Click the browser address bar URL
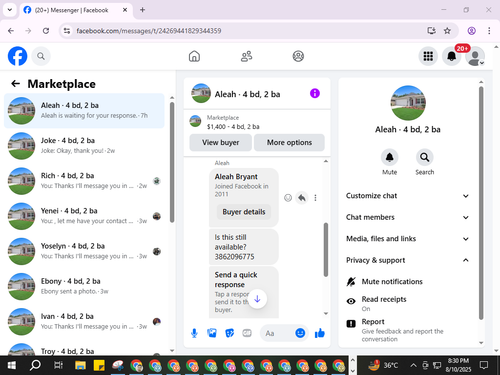 pyautogui.click(x=149, y=31)
